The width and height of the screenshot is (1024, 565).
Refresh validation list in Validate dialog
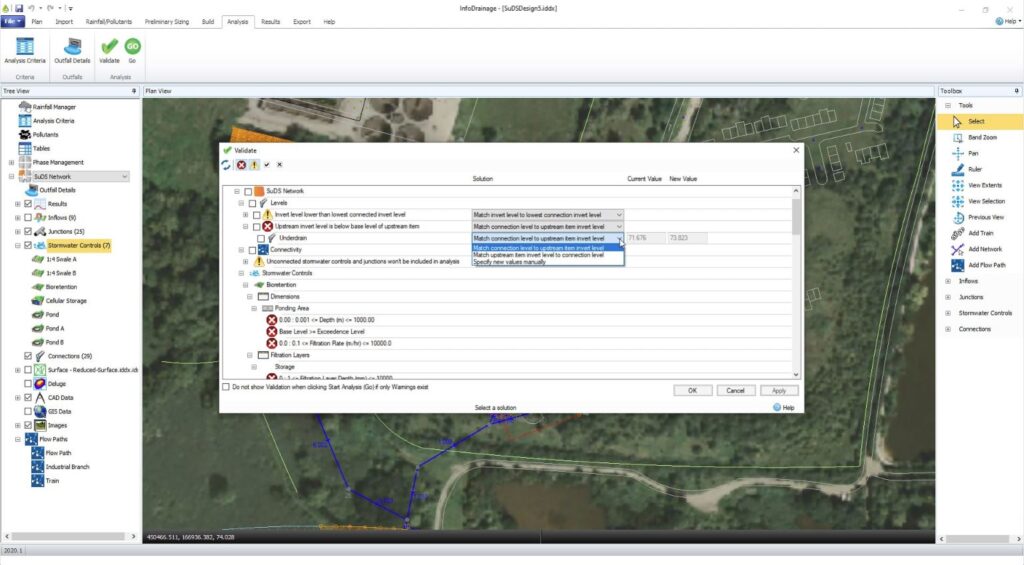[x=226, y=165]
